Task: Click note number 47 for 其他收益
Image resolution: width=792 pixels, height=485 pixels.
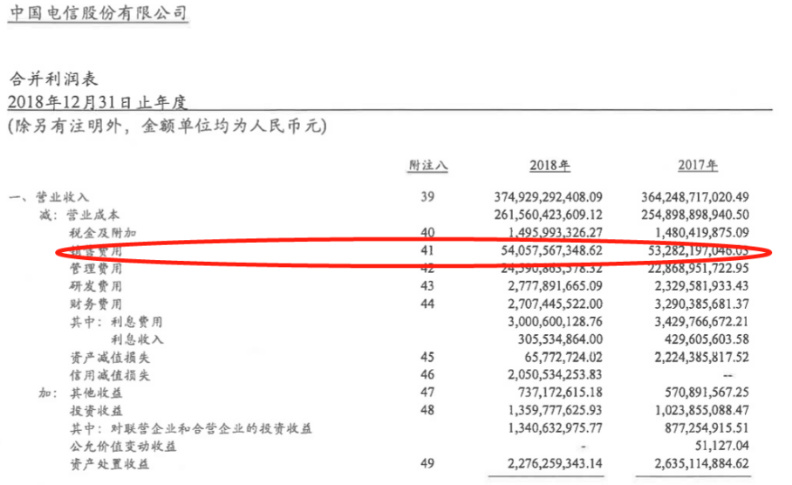Action: [427, 393]
